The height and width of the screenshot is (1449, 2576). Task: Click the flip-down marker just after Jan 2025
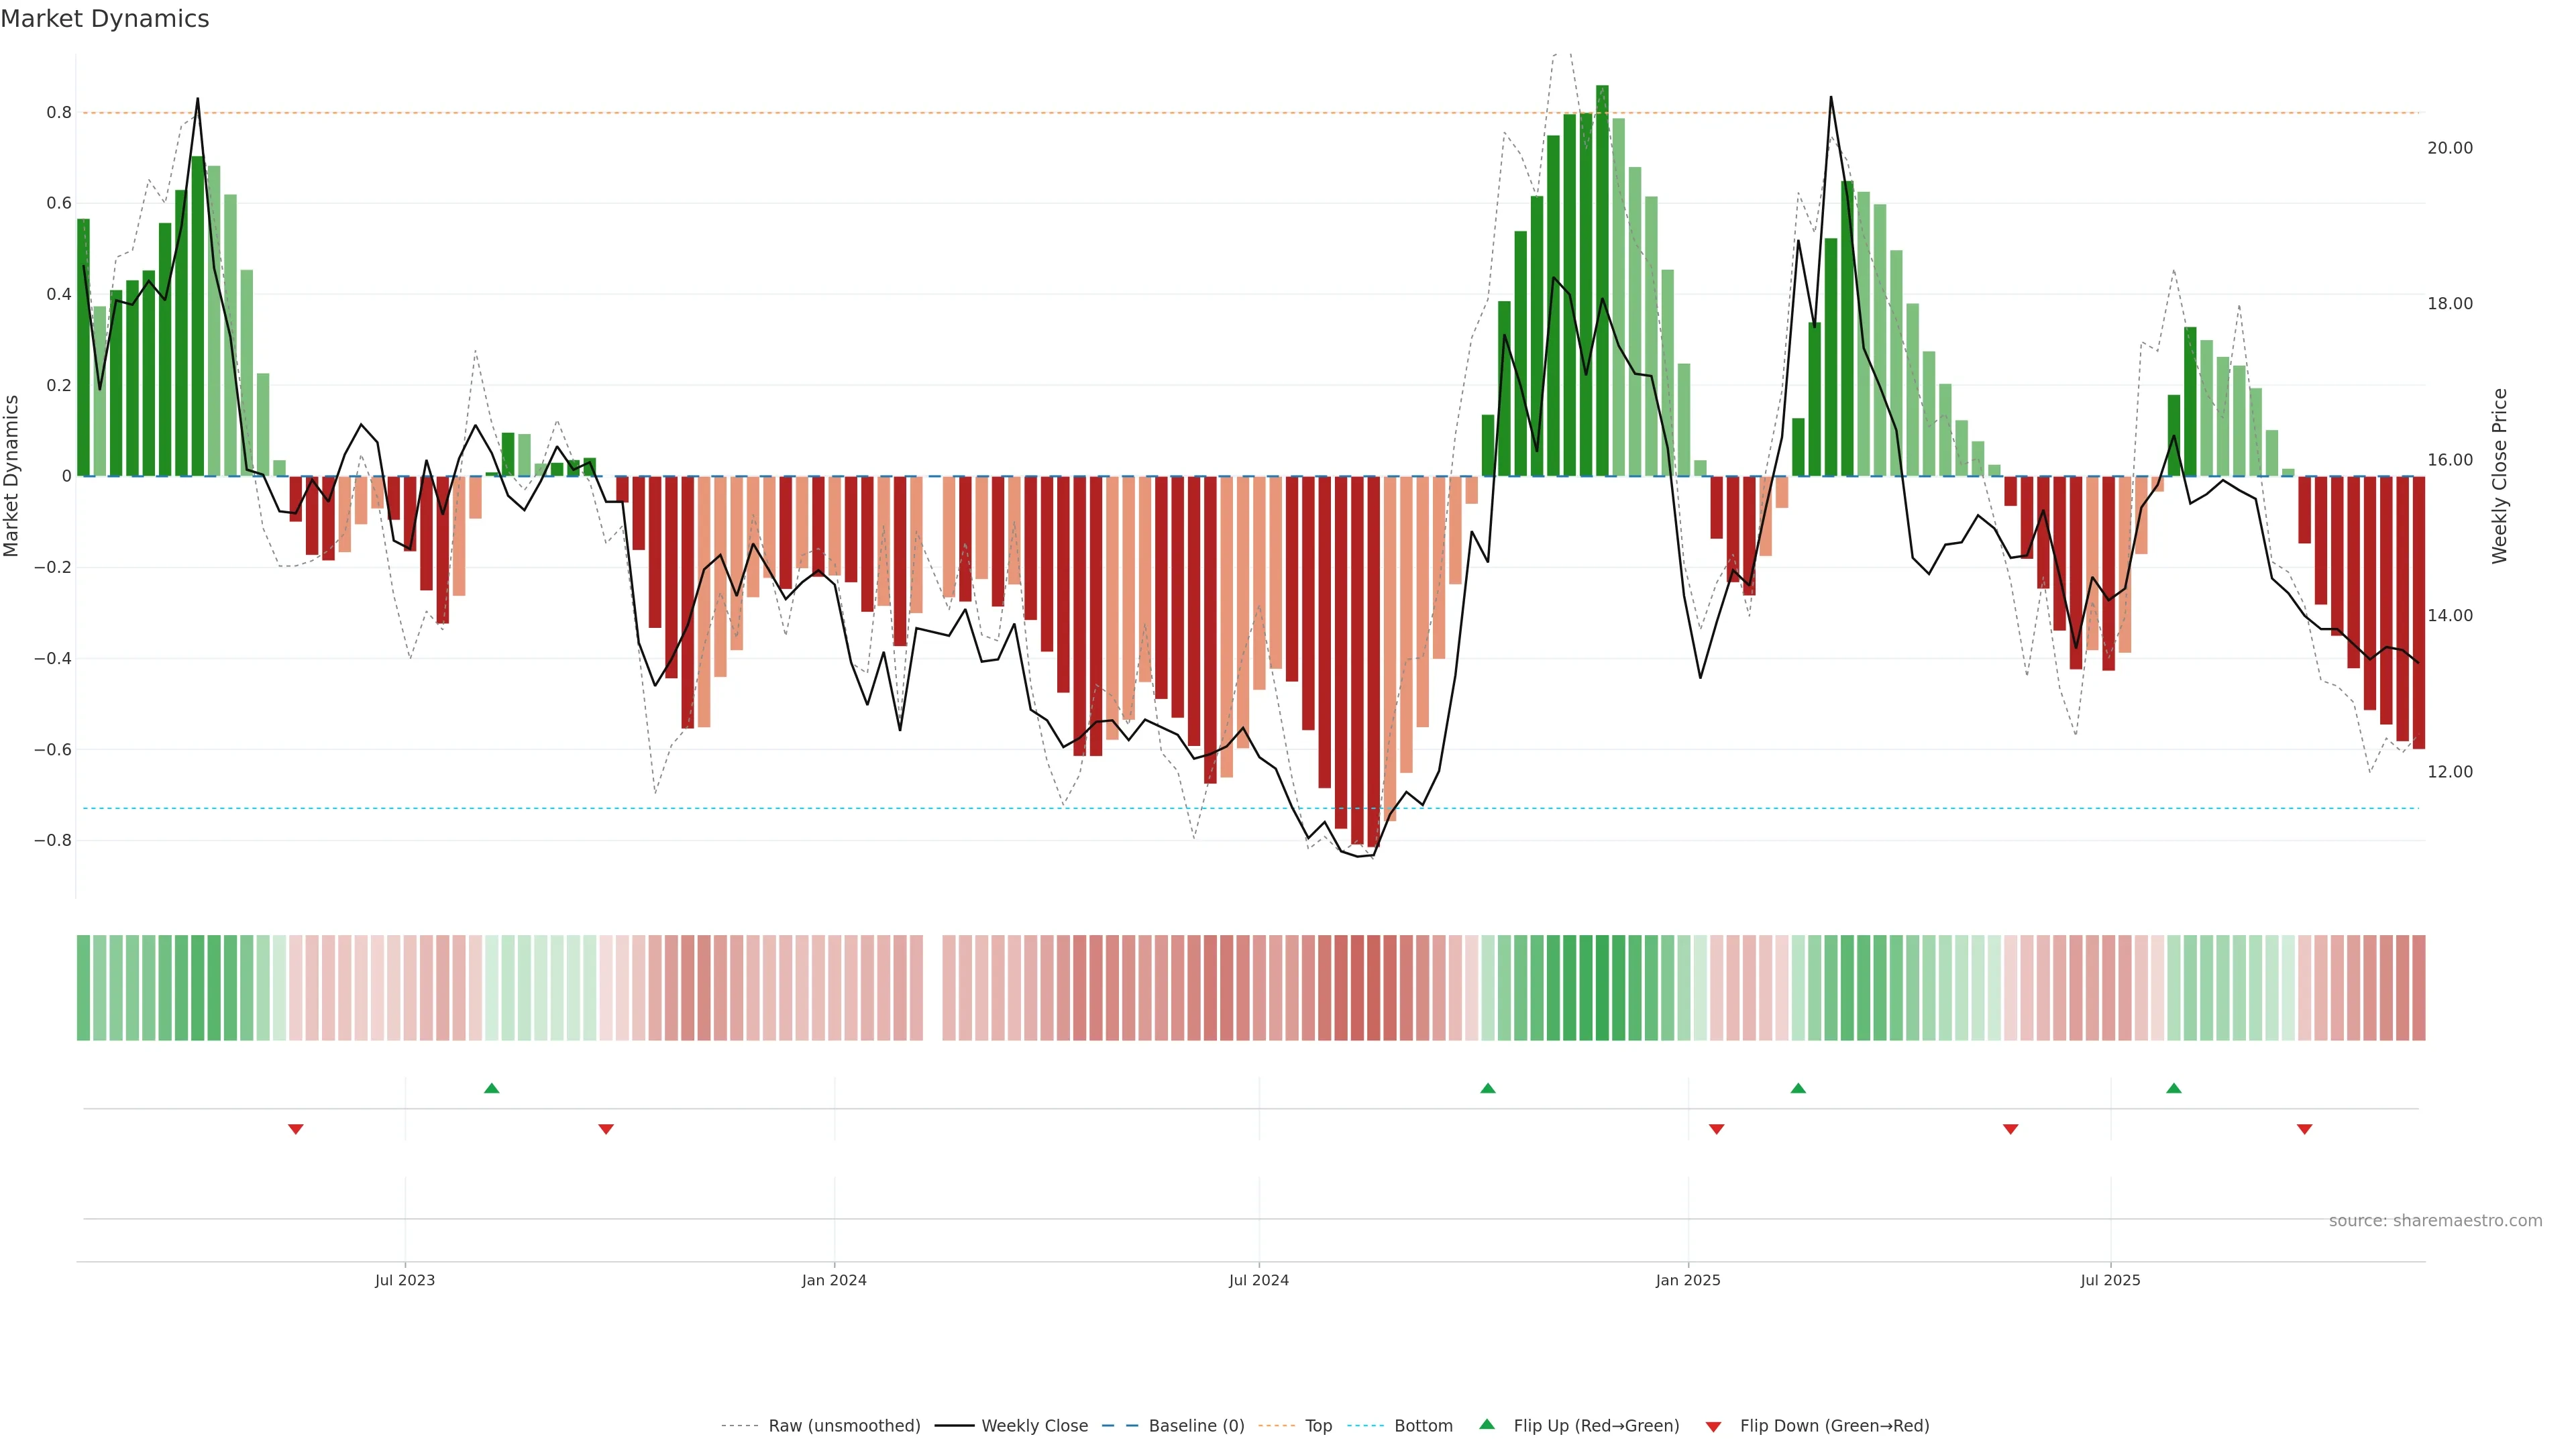click(x=1716, y=1129)
